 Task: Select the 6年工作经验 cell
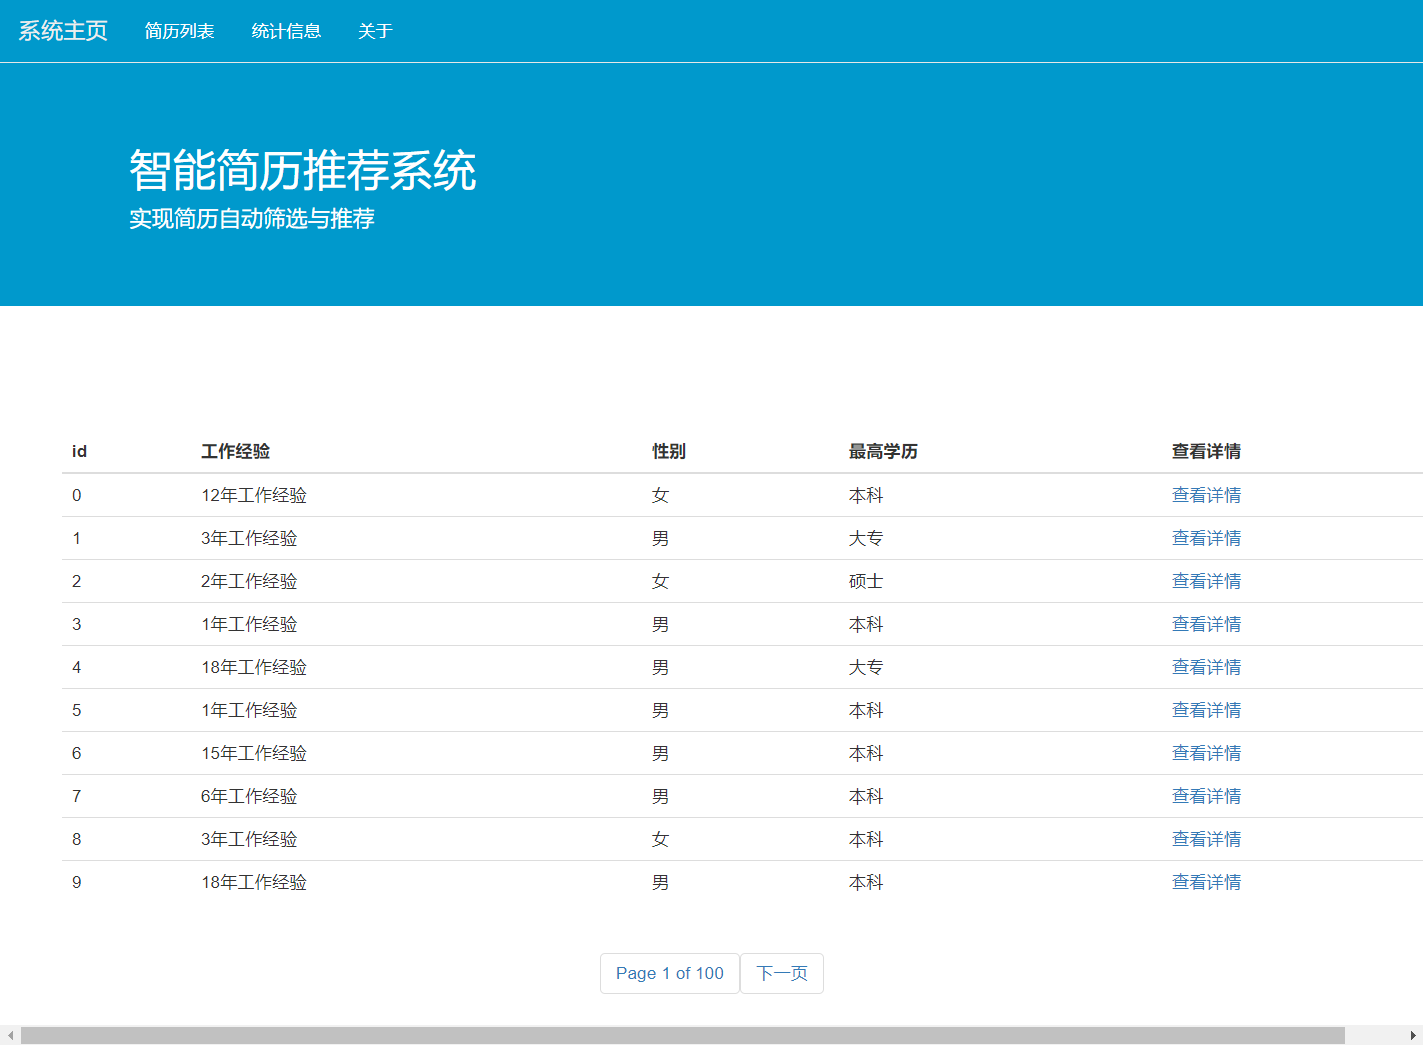(249, 796)
